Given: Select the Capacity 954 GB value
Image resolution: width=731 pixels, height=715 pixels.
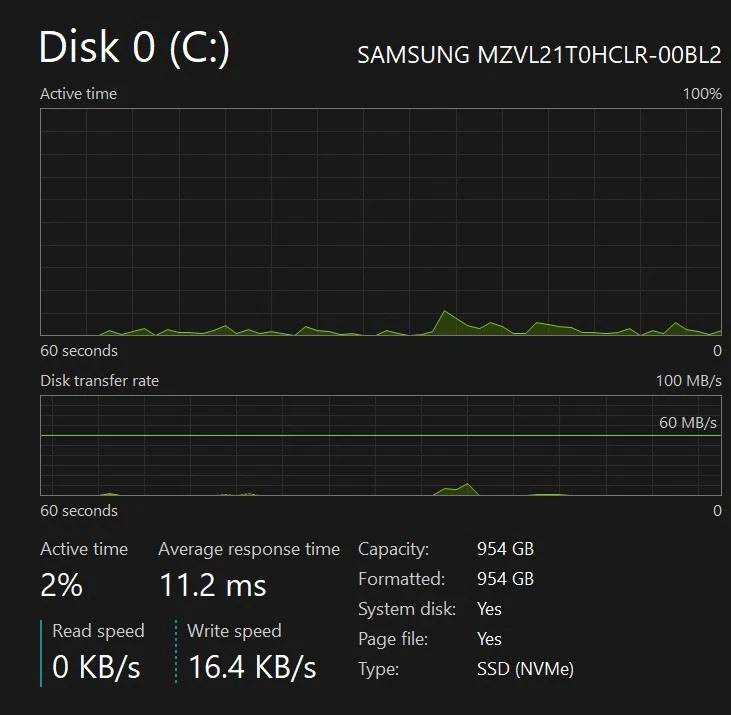Looking at the screenshot, I should pos(505,549).
